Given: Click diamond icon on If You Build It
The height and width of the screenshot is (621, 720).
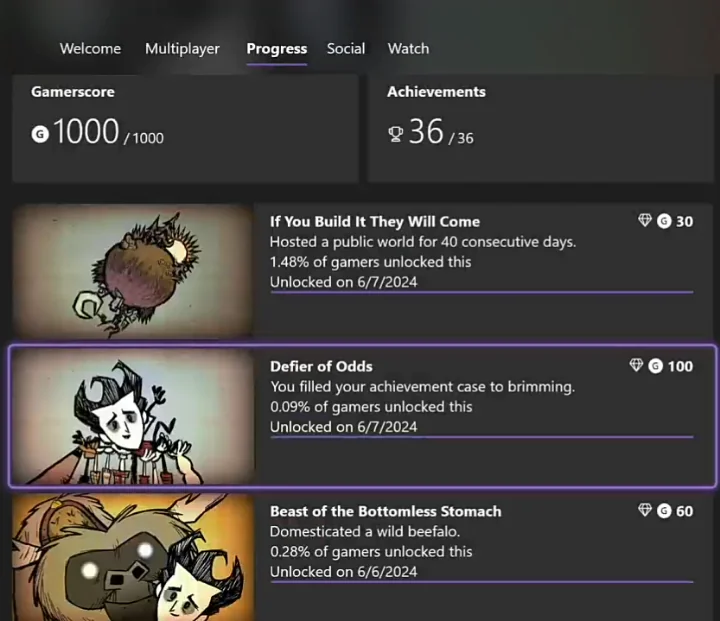Looking at the screenshot, I should [645, 221].
